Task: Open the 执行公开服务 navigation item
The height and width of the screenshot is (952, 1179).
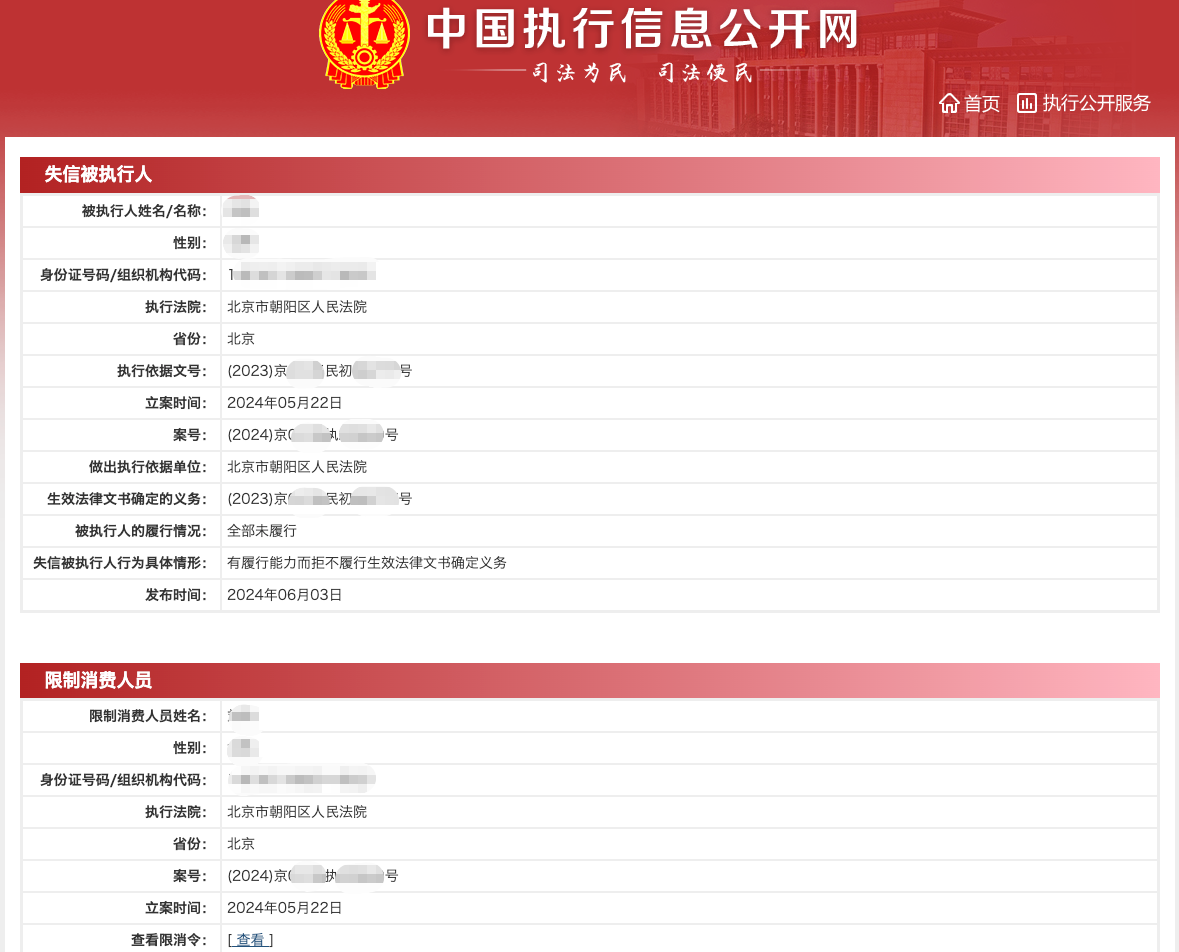Action: point(1097,103)
